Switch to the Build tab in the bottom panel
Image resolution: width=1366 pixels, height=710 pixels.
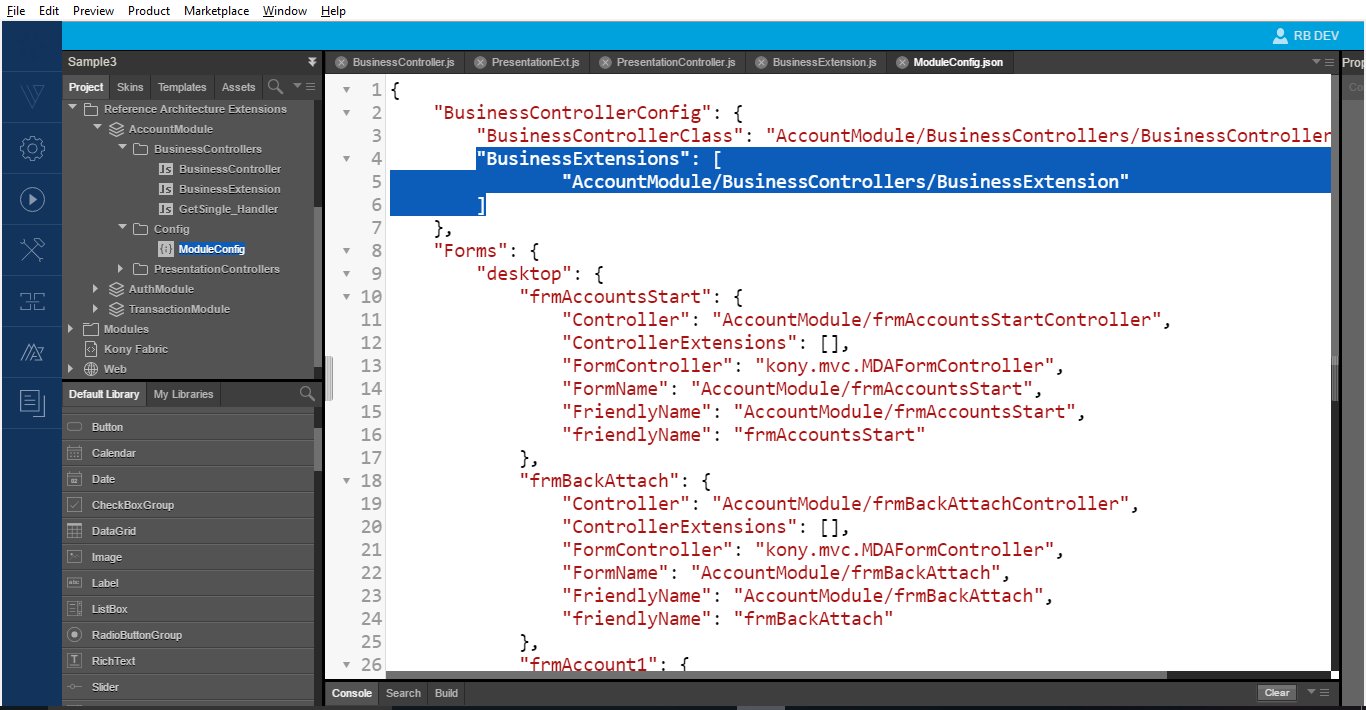[x=446, y=693]
